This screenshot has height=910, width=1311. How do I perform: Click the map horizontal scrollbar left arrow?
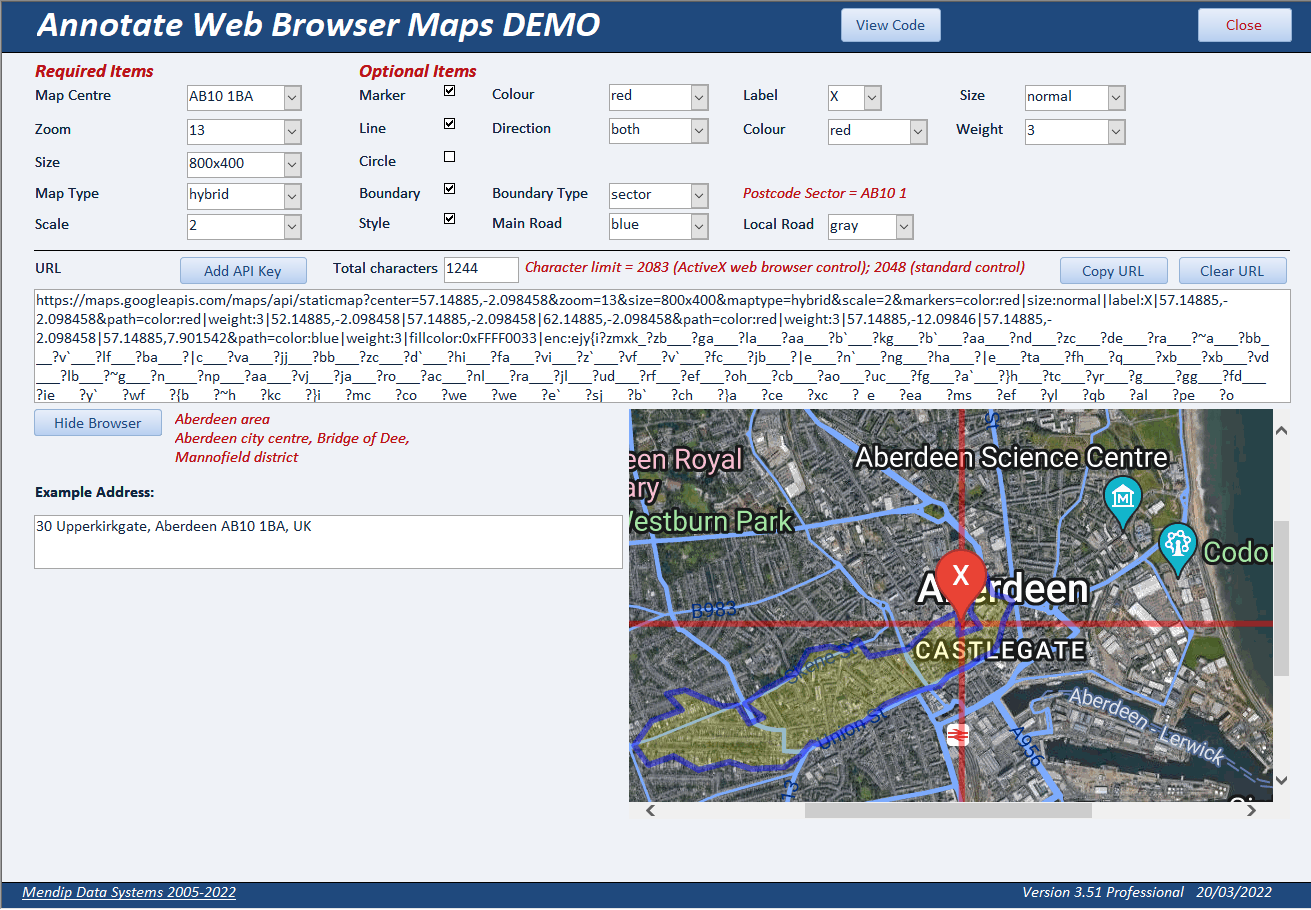tap(650, 811)
